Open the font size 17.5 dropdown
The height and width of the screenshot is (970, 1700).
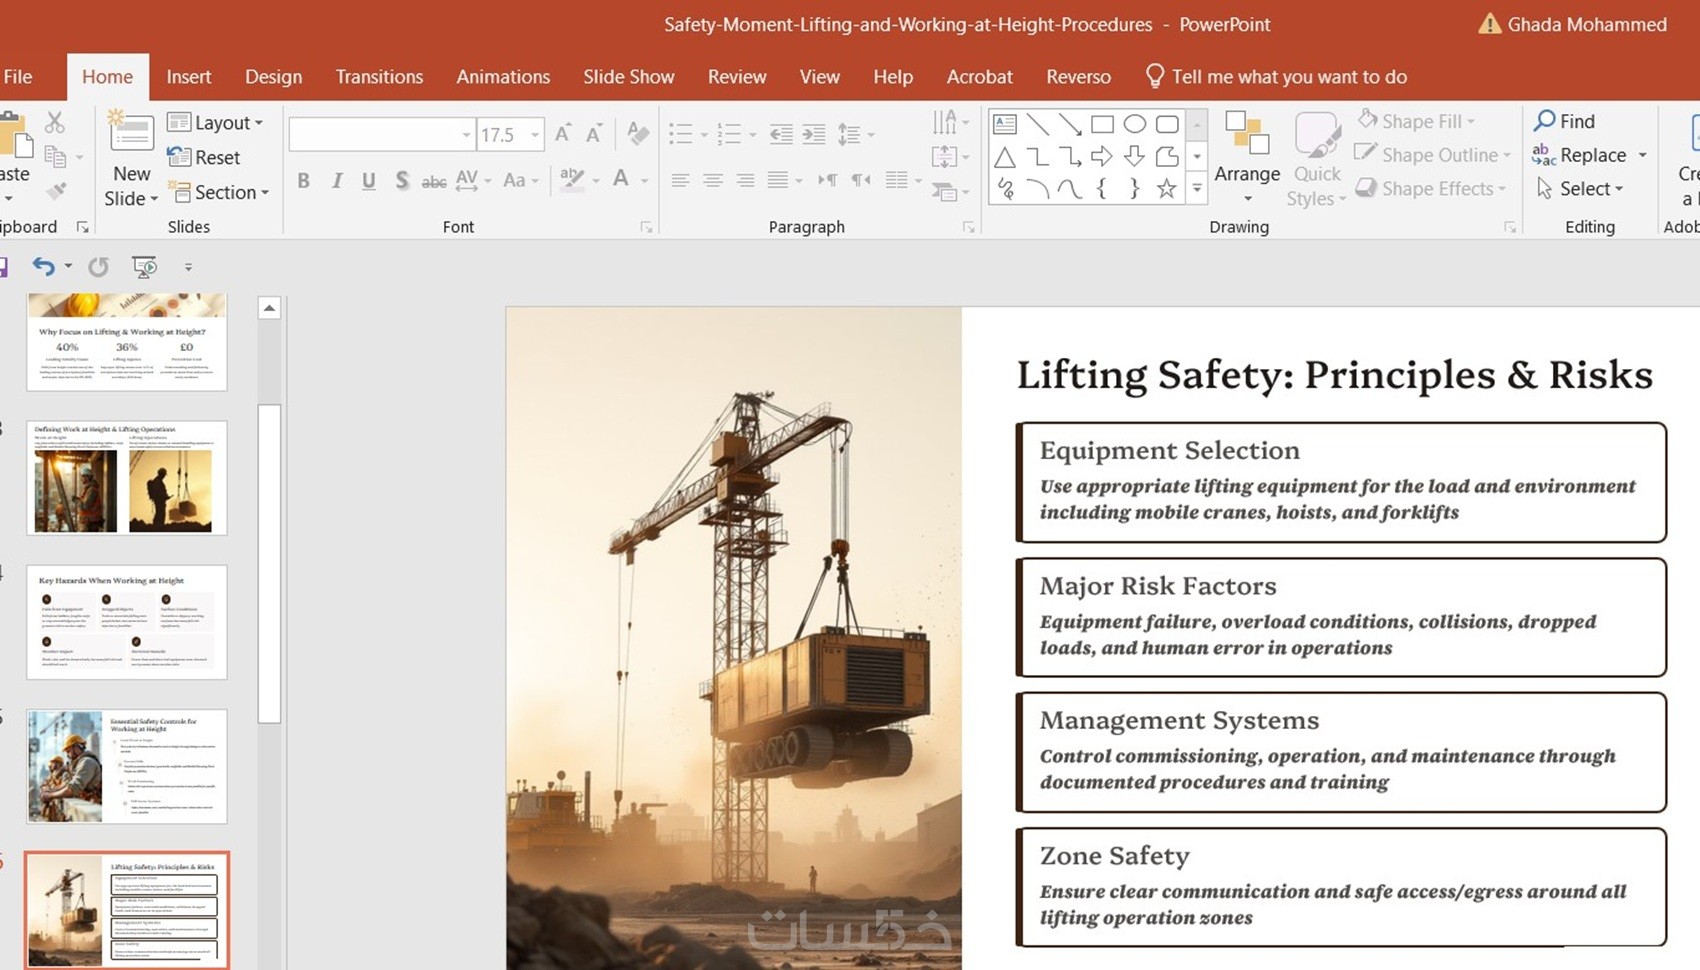coord(535,134)
